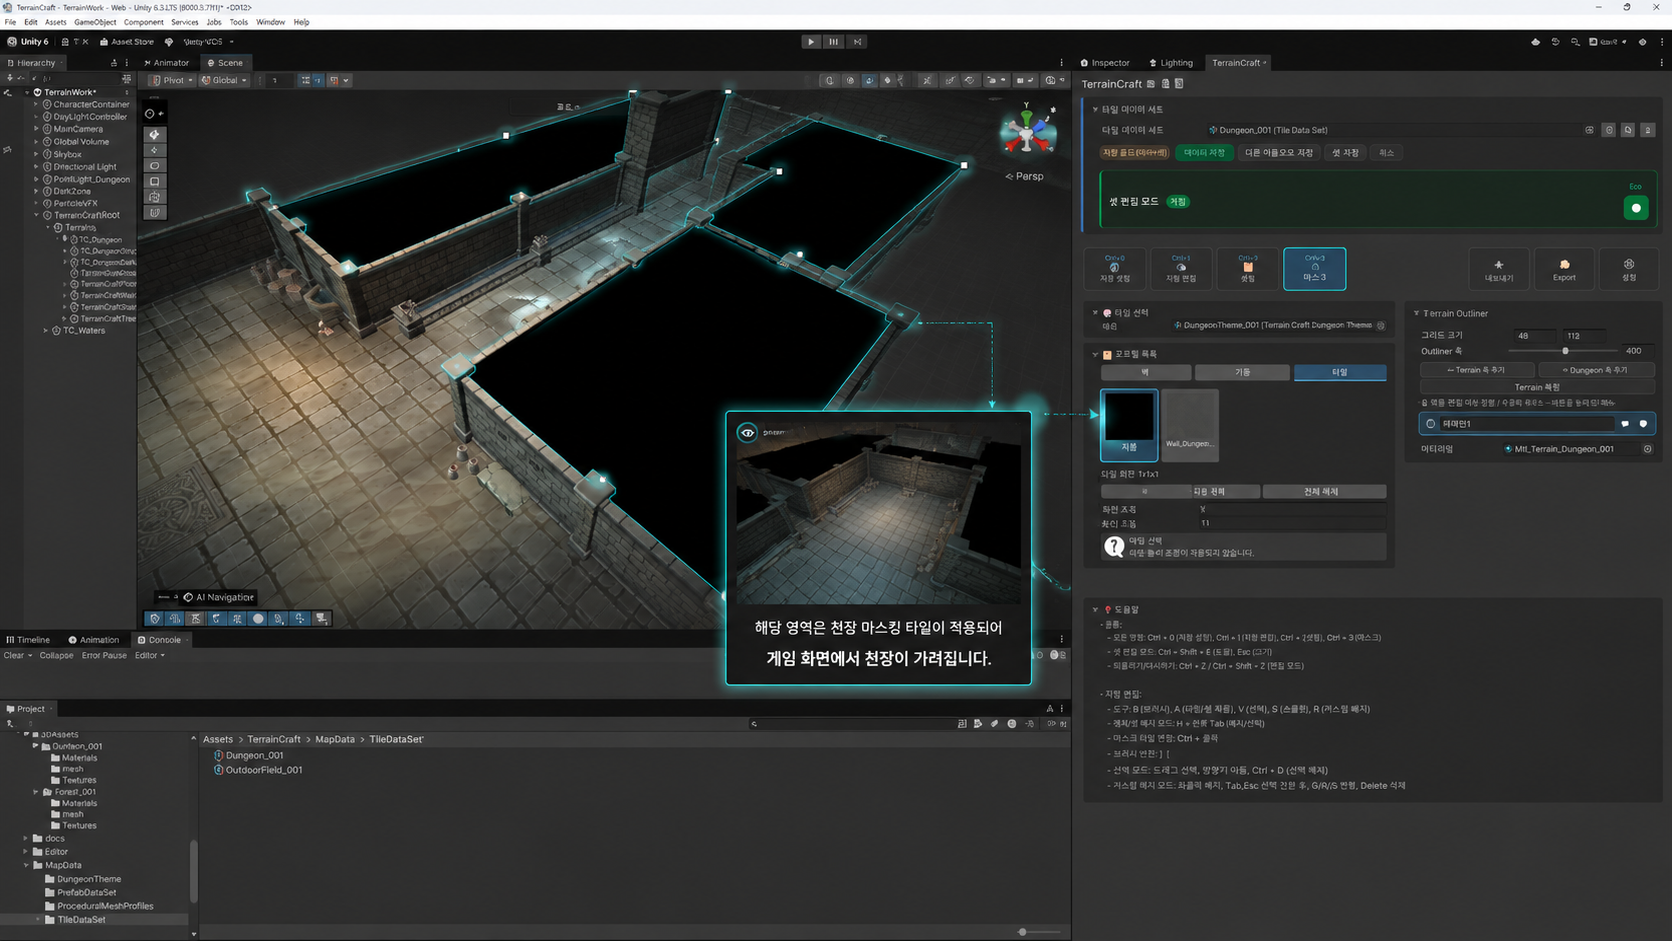The image size is (1672, 941).
Task: Click the orientation gizmo in Scene view
Action: 1027,131
